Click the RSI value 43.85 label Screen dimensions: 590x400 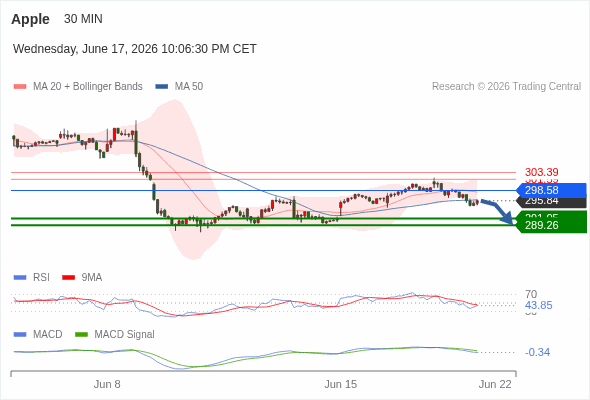click(538, 305)
